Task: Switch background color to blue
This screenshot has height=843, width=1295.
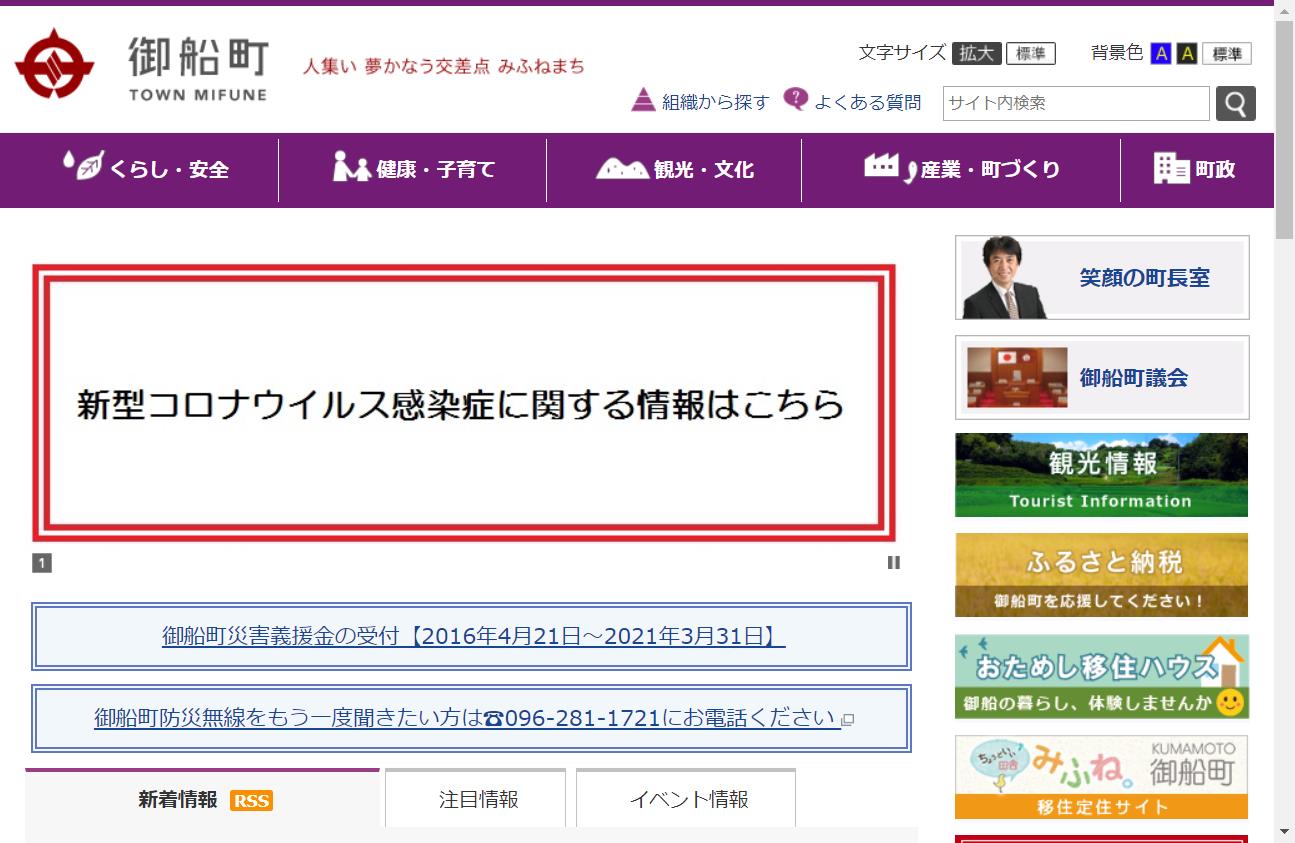Action: tap(1162, 53)
